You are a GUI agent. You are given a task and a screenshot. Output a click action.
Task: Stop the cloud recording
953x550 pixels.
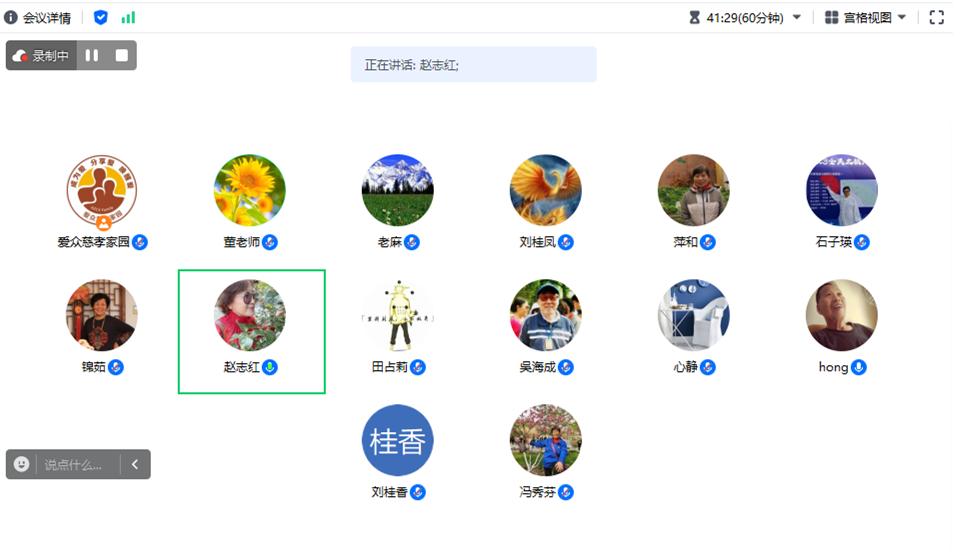click(122, 55)
